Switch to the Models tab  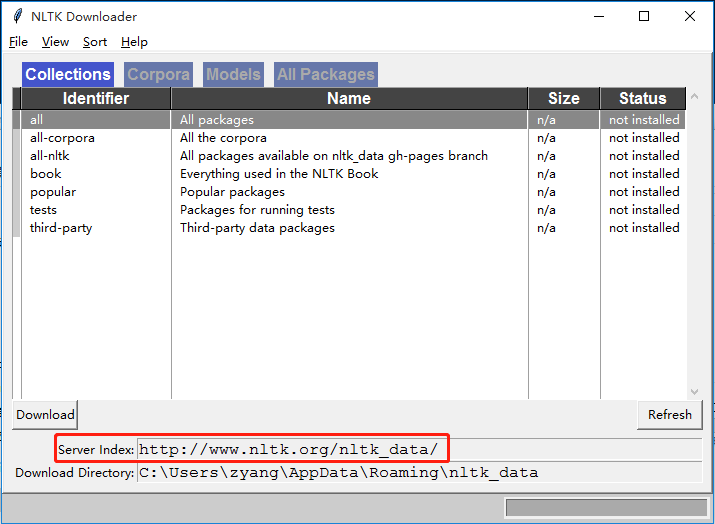click(x=233, y=74)
